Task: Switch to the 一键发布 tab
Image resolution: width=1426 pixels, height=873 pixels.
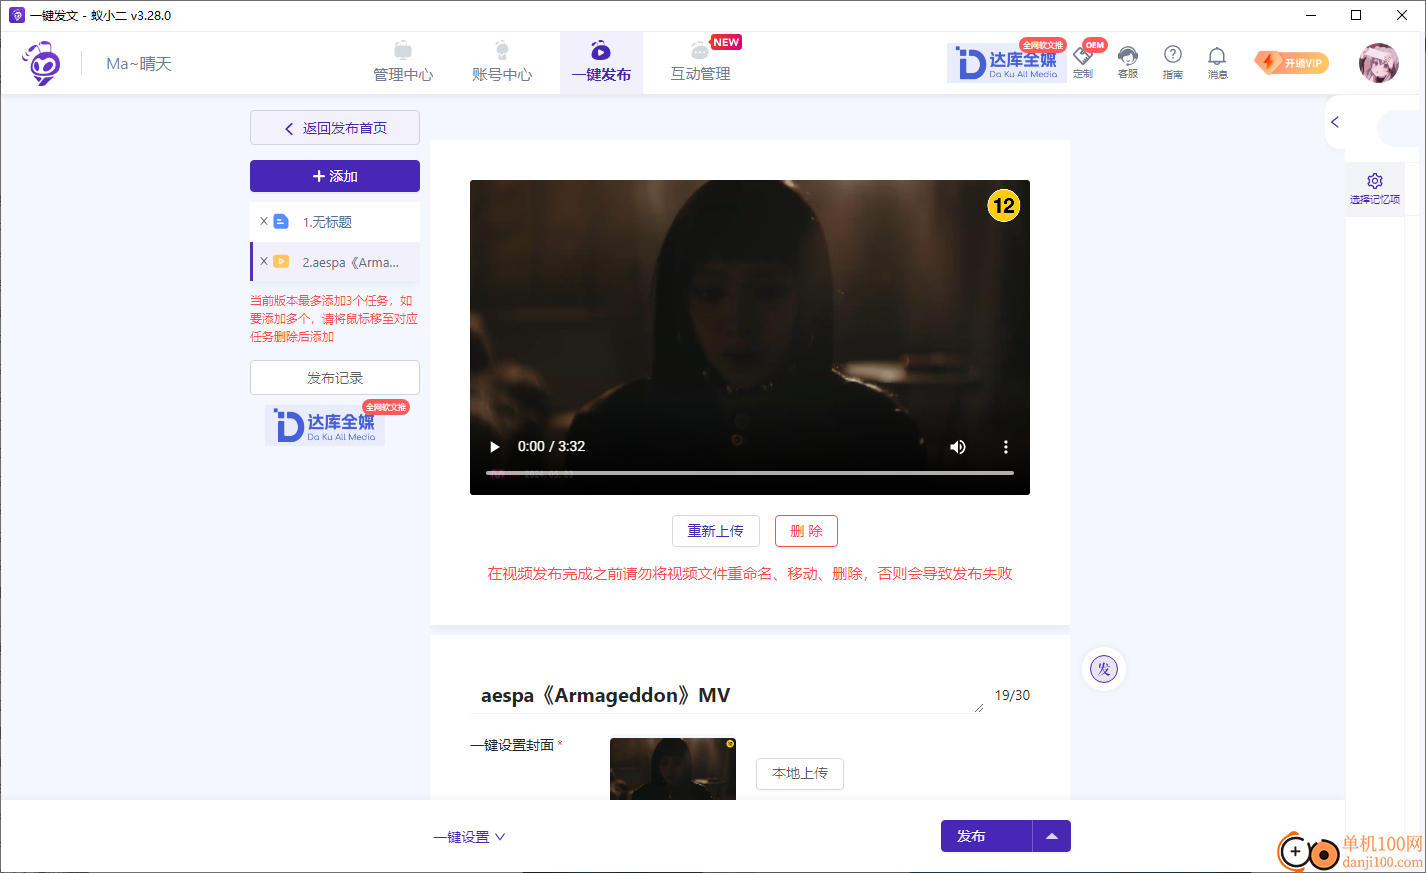Action: pyautogui.click(x=601, y=63)
